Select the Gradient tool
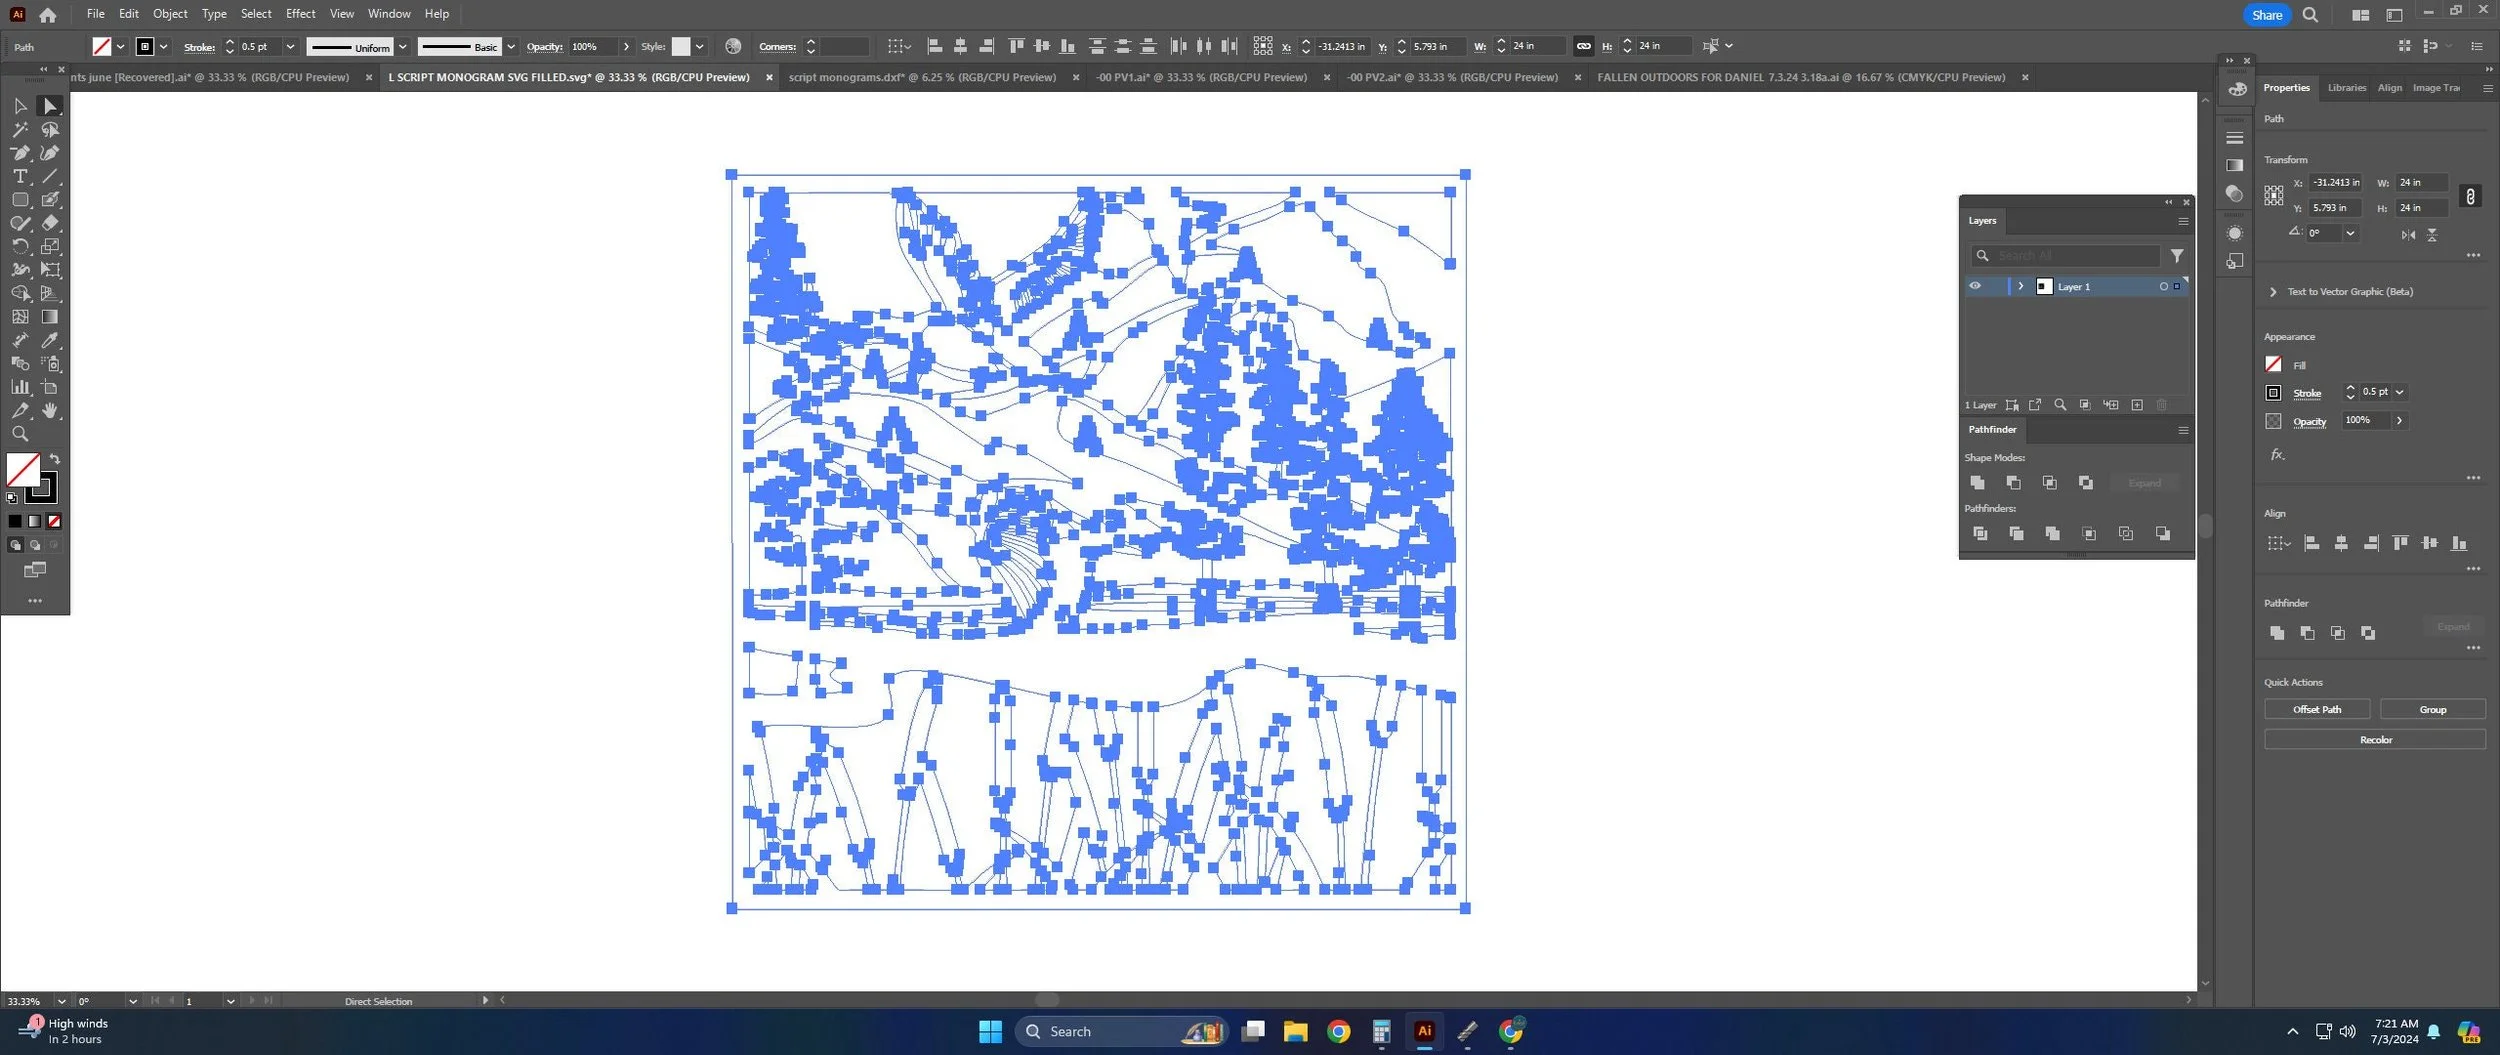The image size is (2500, 1055). tap(49, 317)
